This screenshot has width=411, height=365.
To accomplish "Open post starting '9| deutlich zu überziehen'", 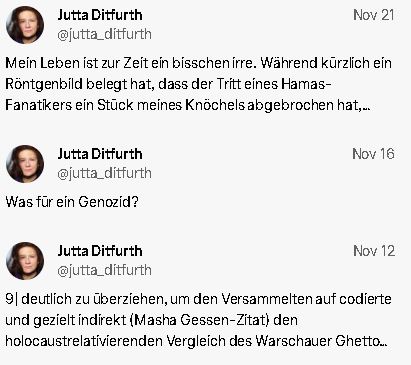I will pyautogui.click(x=199, y=320).
